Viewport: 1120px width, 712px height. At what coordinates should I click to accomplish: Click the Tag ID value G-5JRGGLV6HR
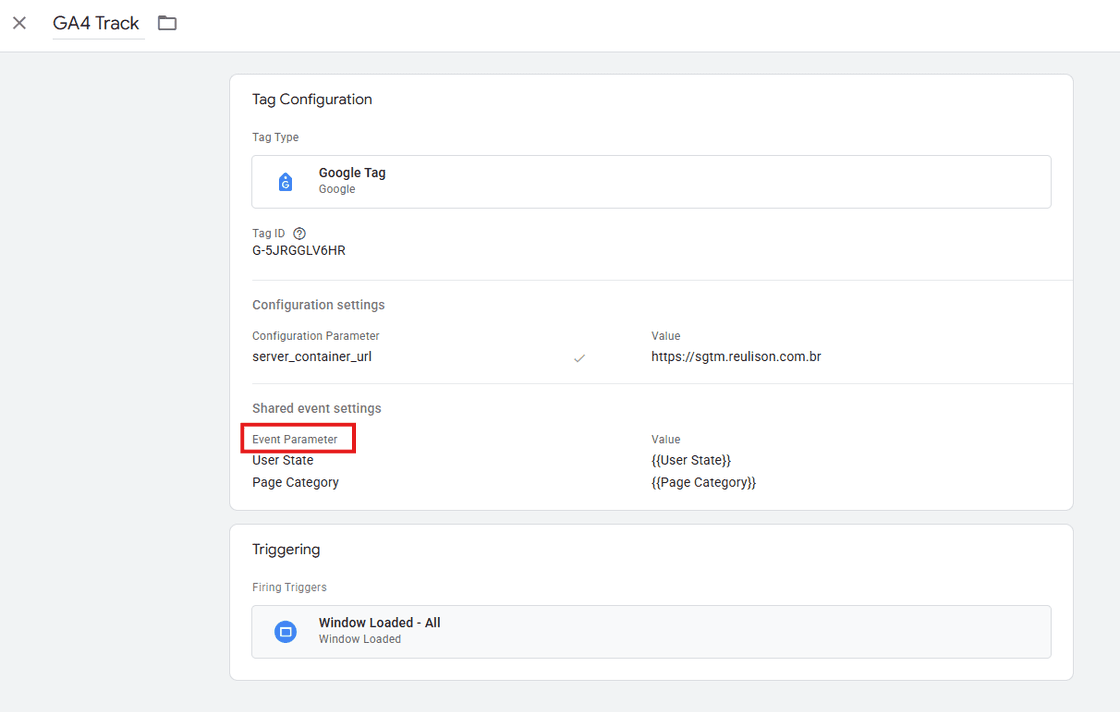pyautogui.click(x=299, y=251)
